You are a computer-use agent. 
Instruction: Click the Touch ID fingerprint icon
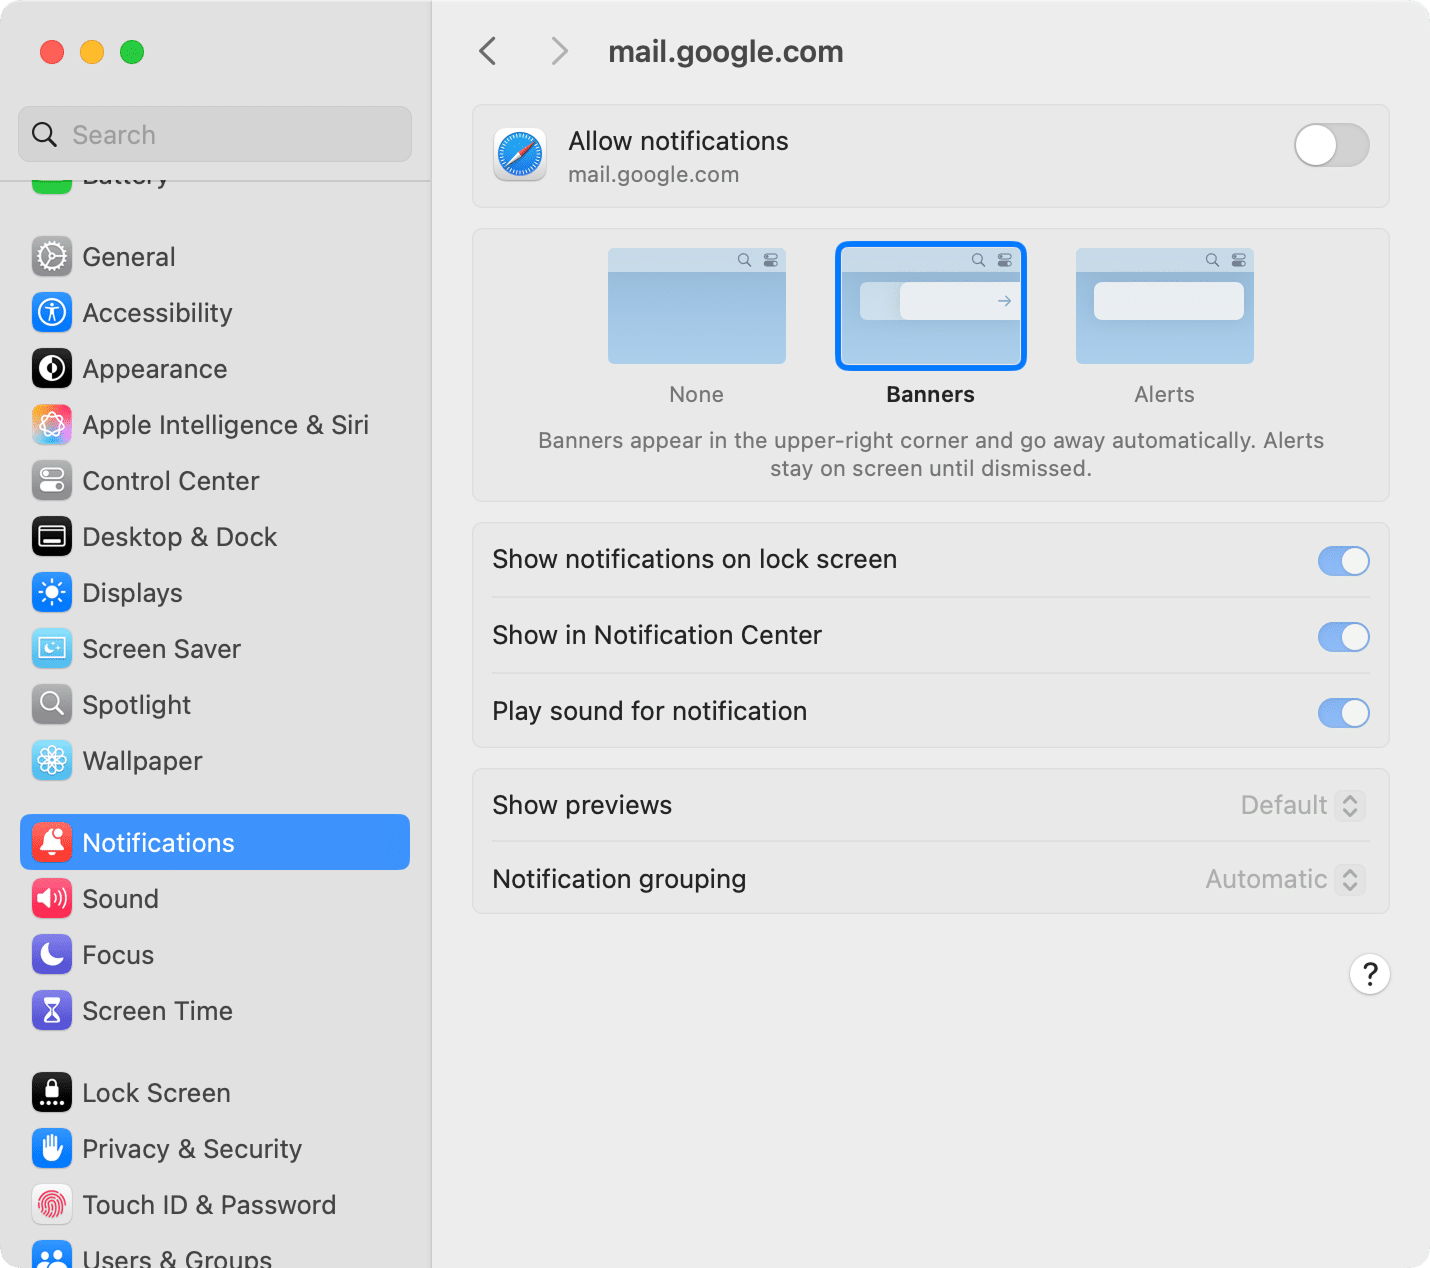(x=52, y=1205)
